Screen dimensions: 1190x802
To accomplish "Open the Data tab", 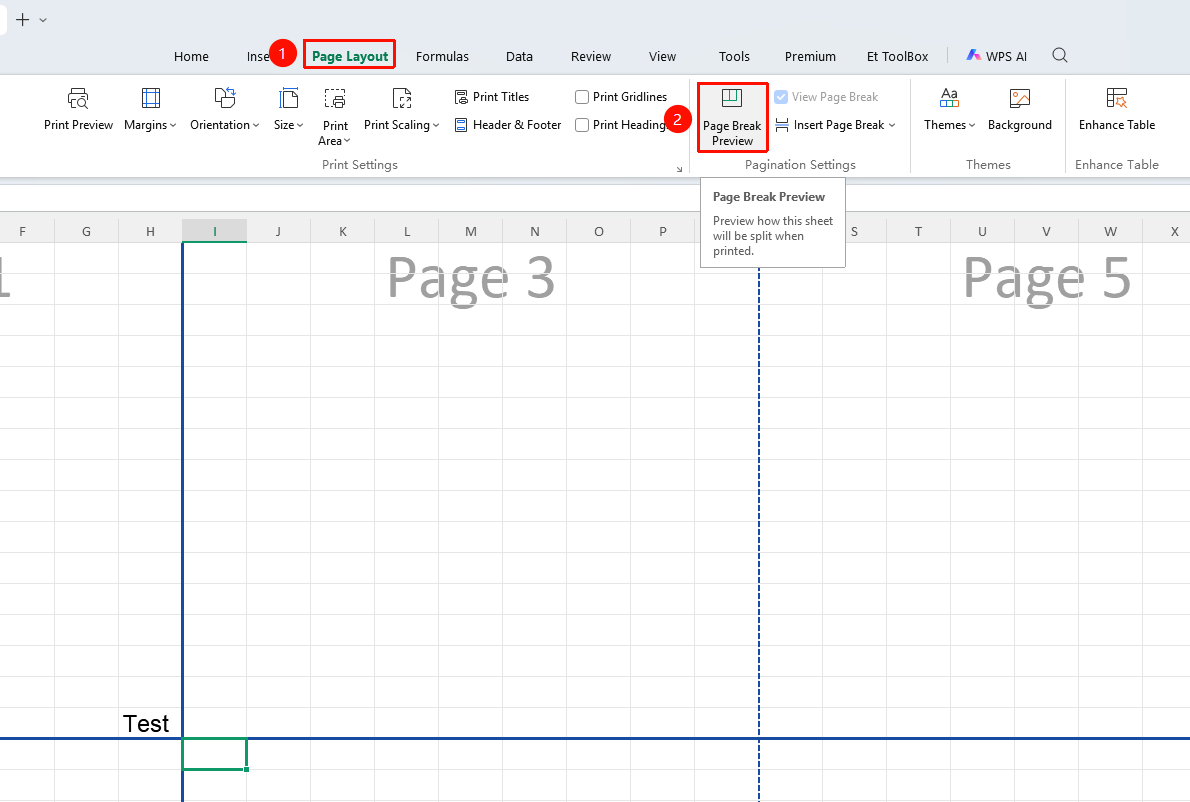I will (x=519, y=56).
